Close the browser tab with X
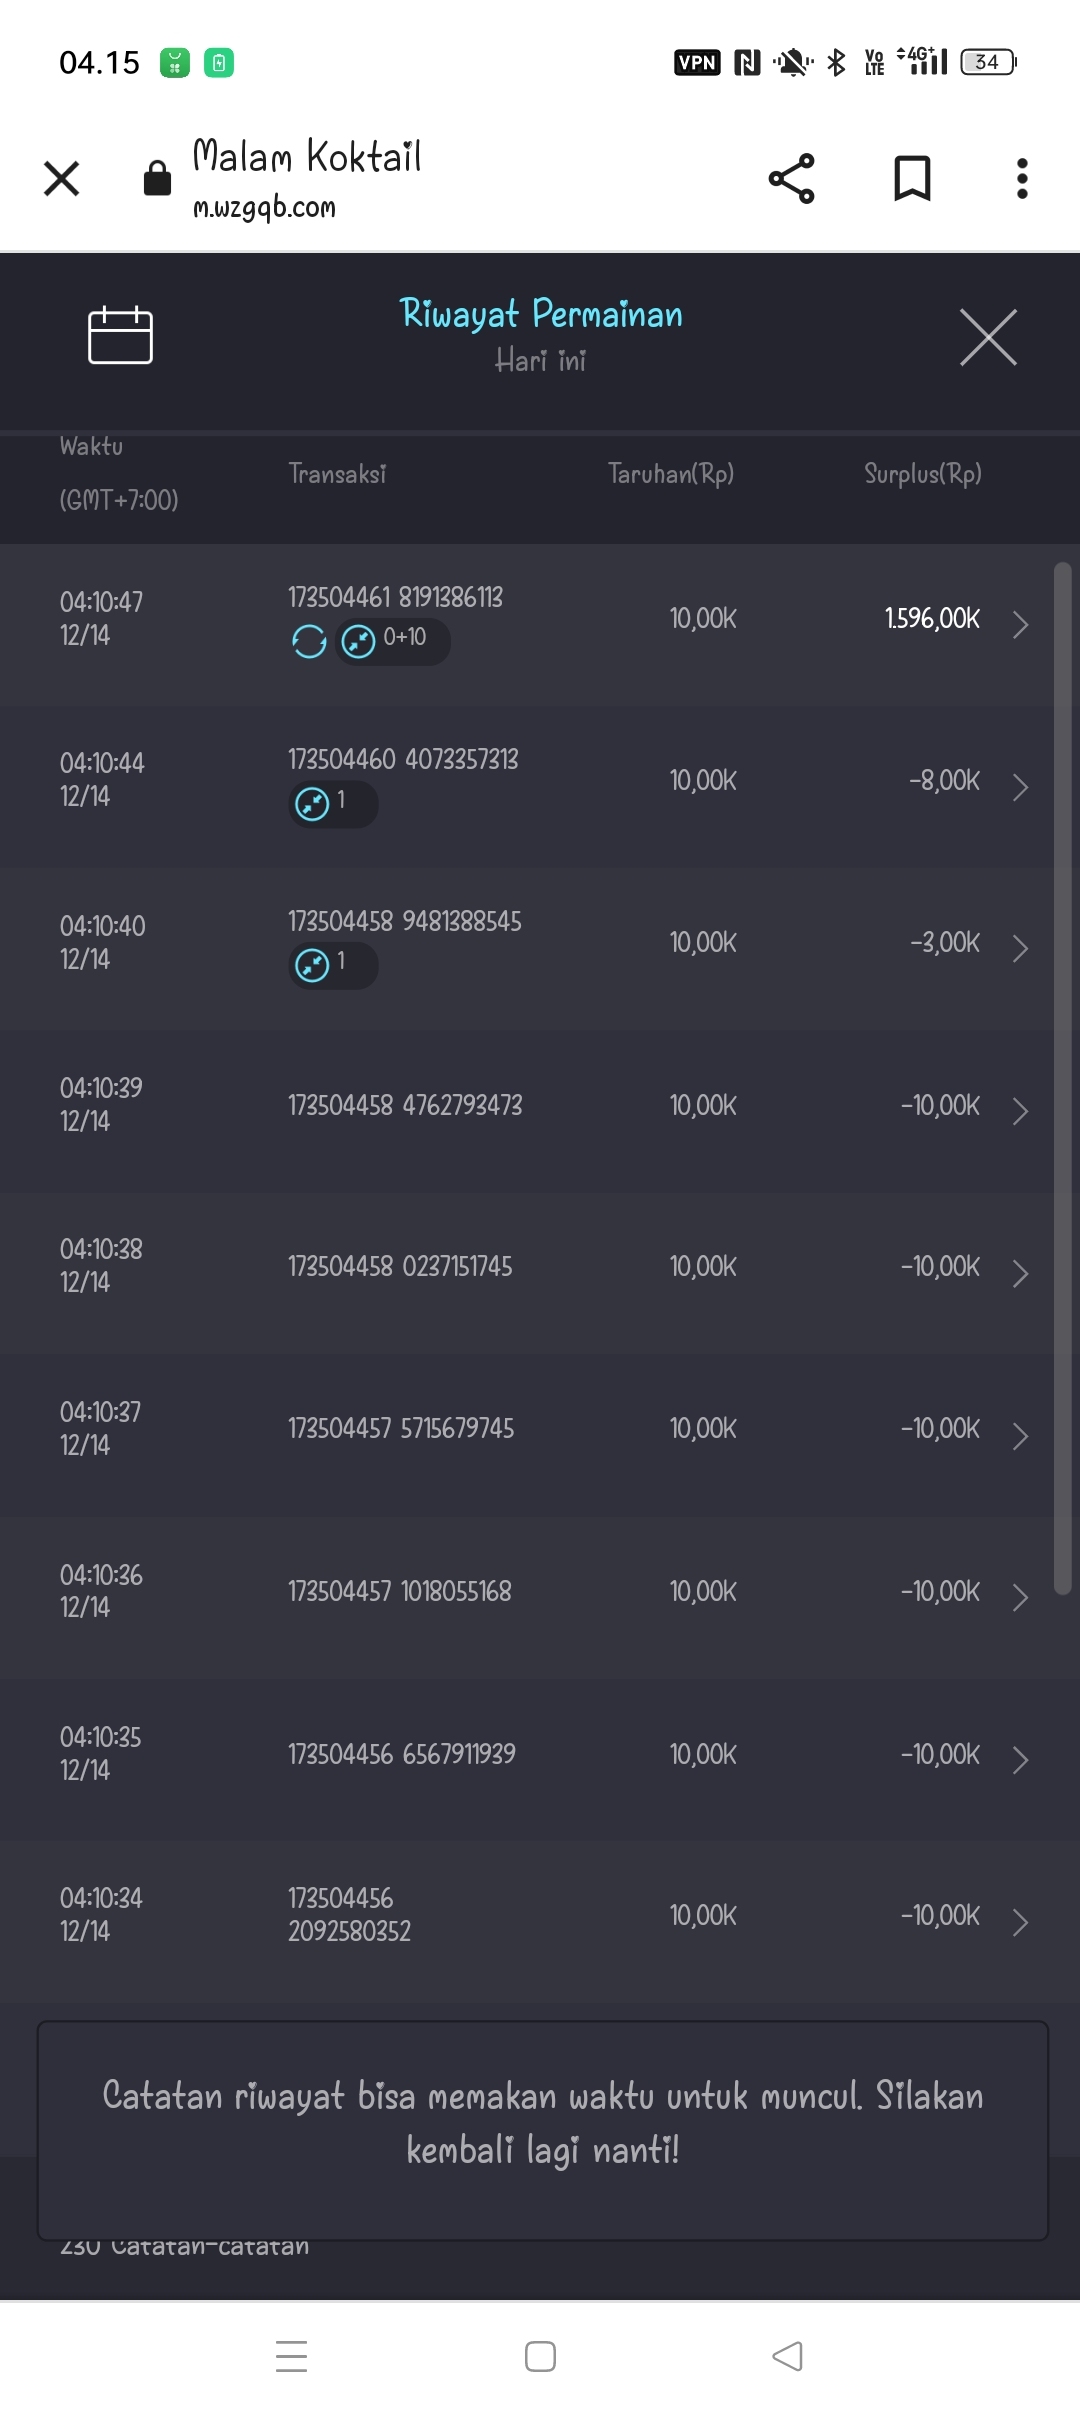 click(62, 179)
